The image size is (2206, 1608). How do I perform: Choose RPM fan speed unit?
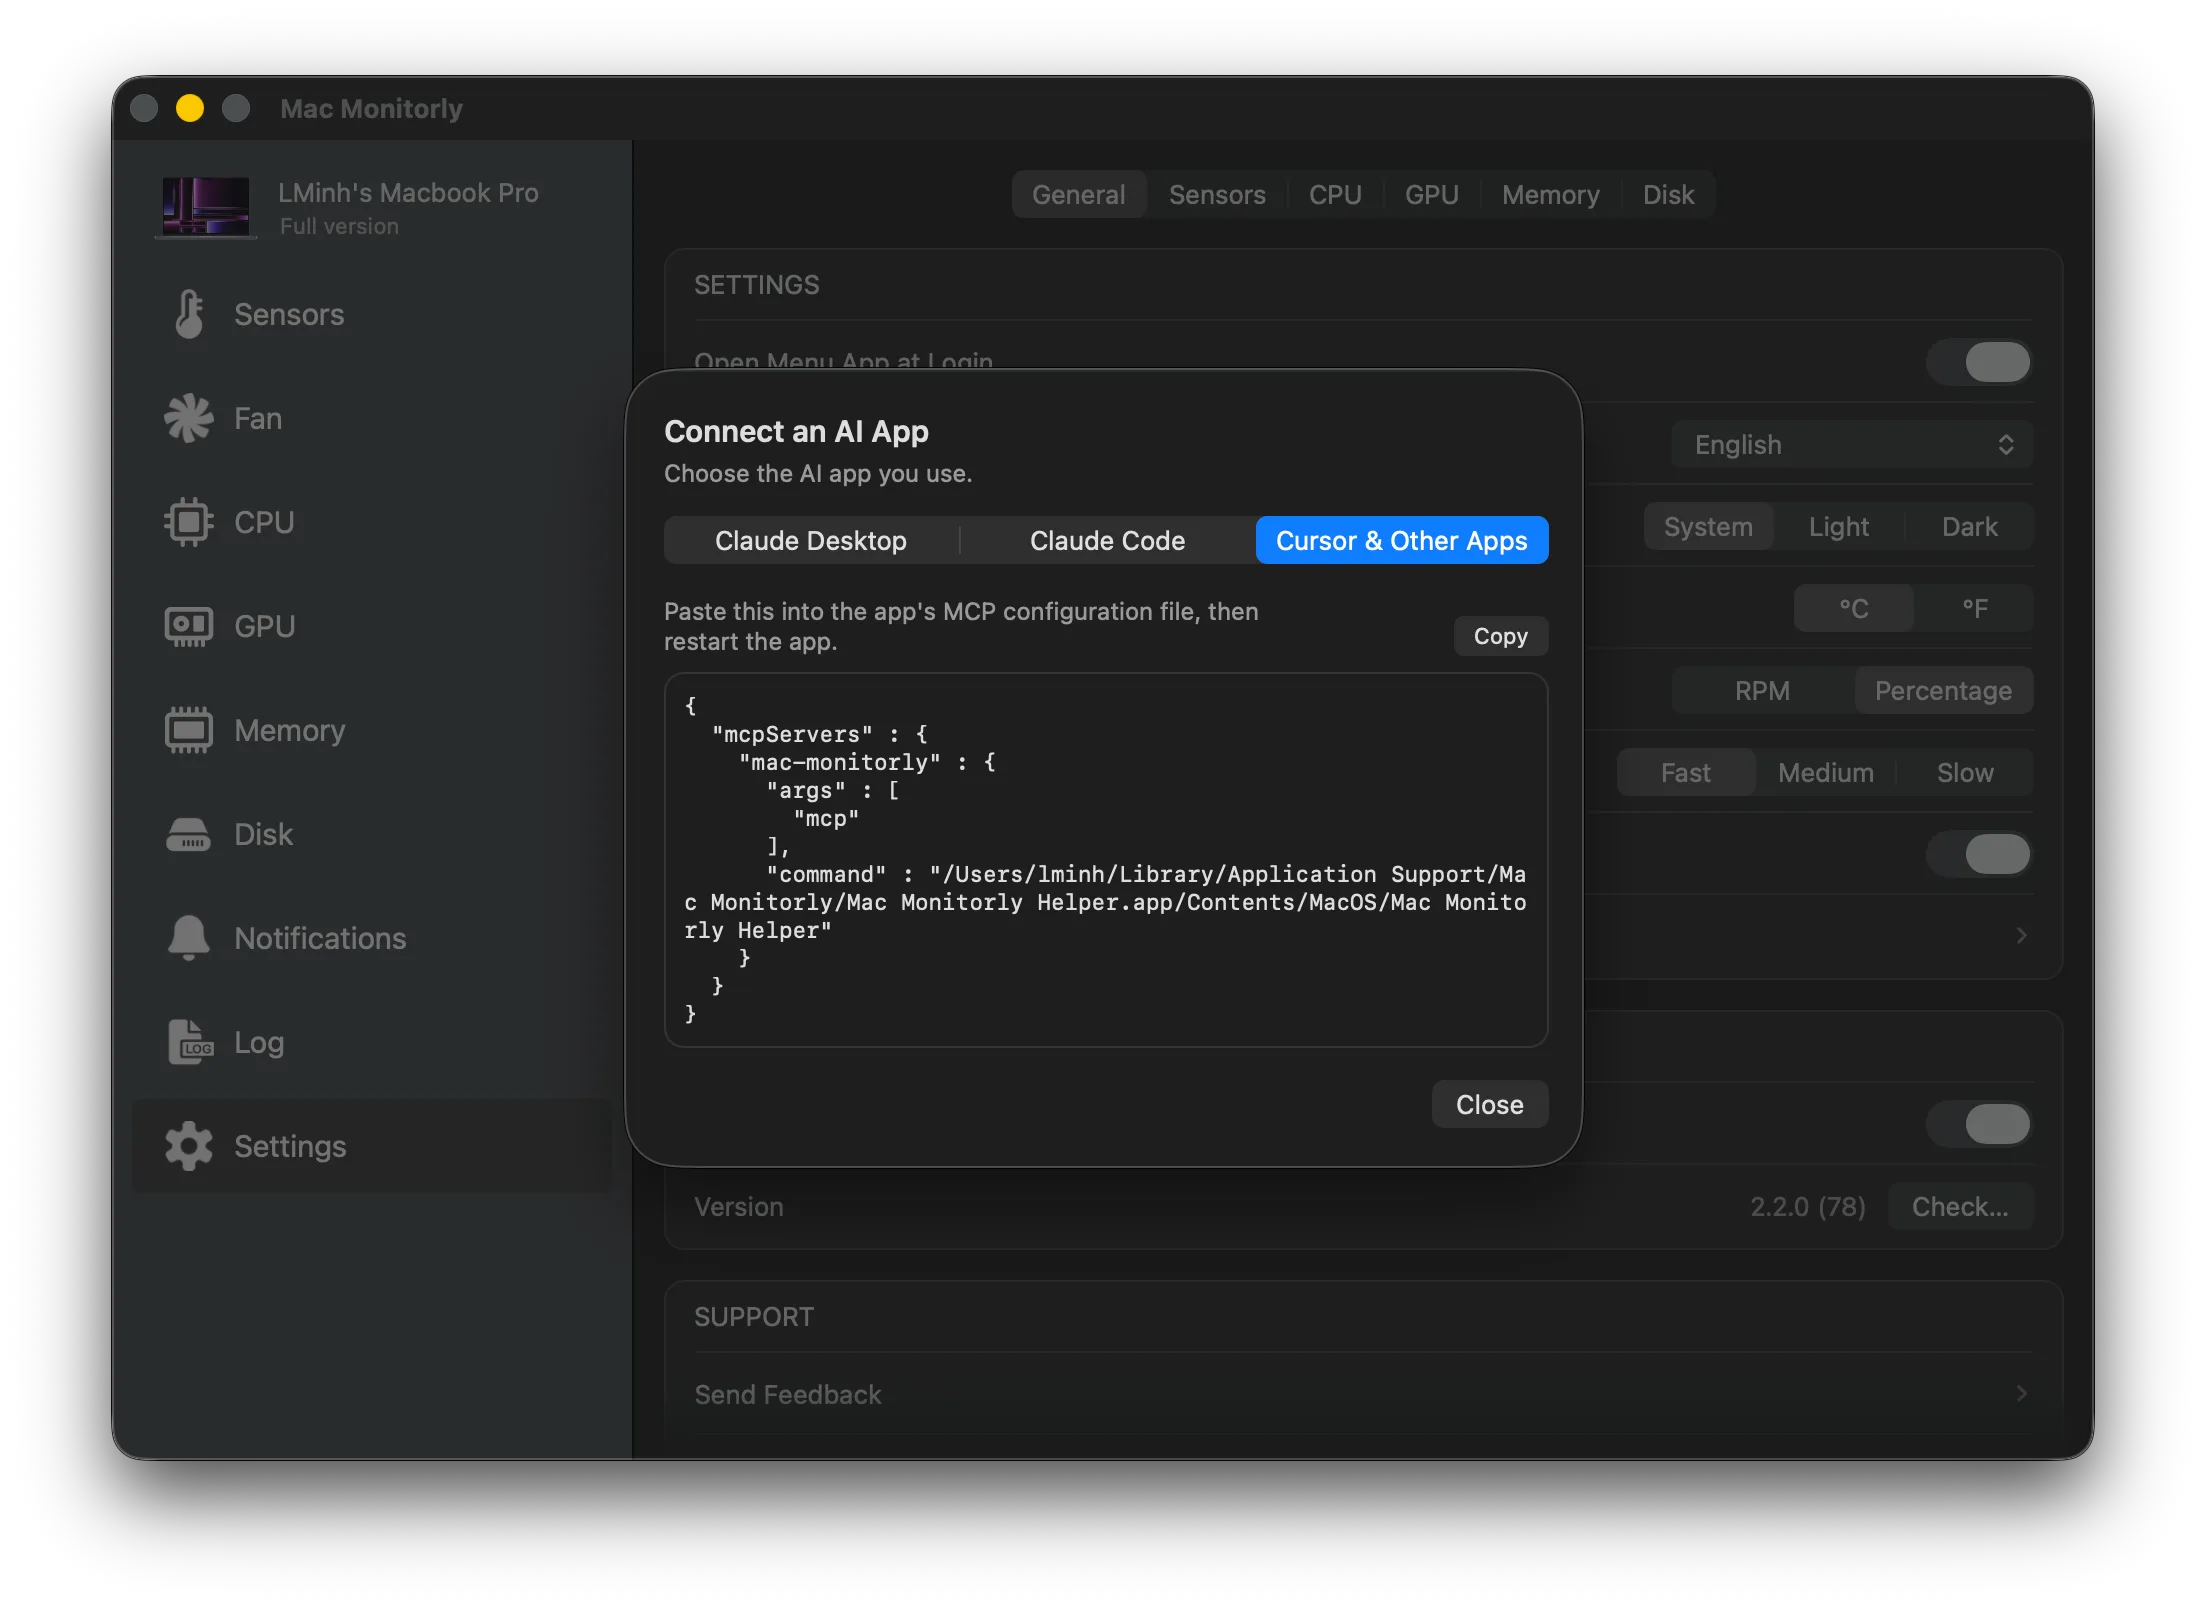click(x=1763, y=690)
